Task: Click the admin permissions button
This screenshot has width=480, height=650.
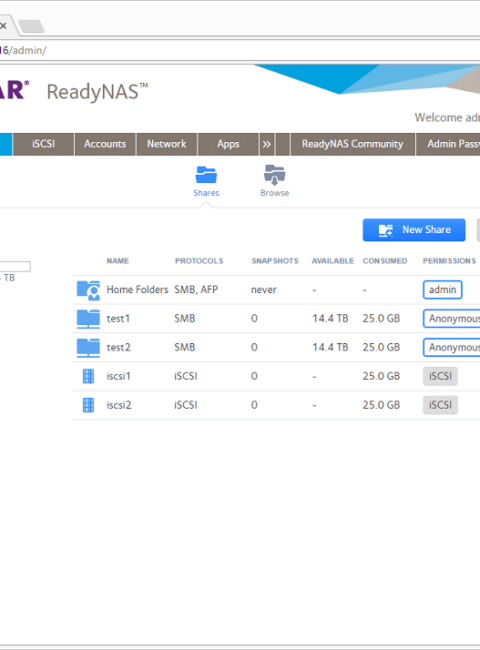Action: click(443, 290)
